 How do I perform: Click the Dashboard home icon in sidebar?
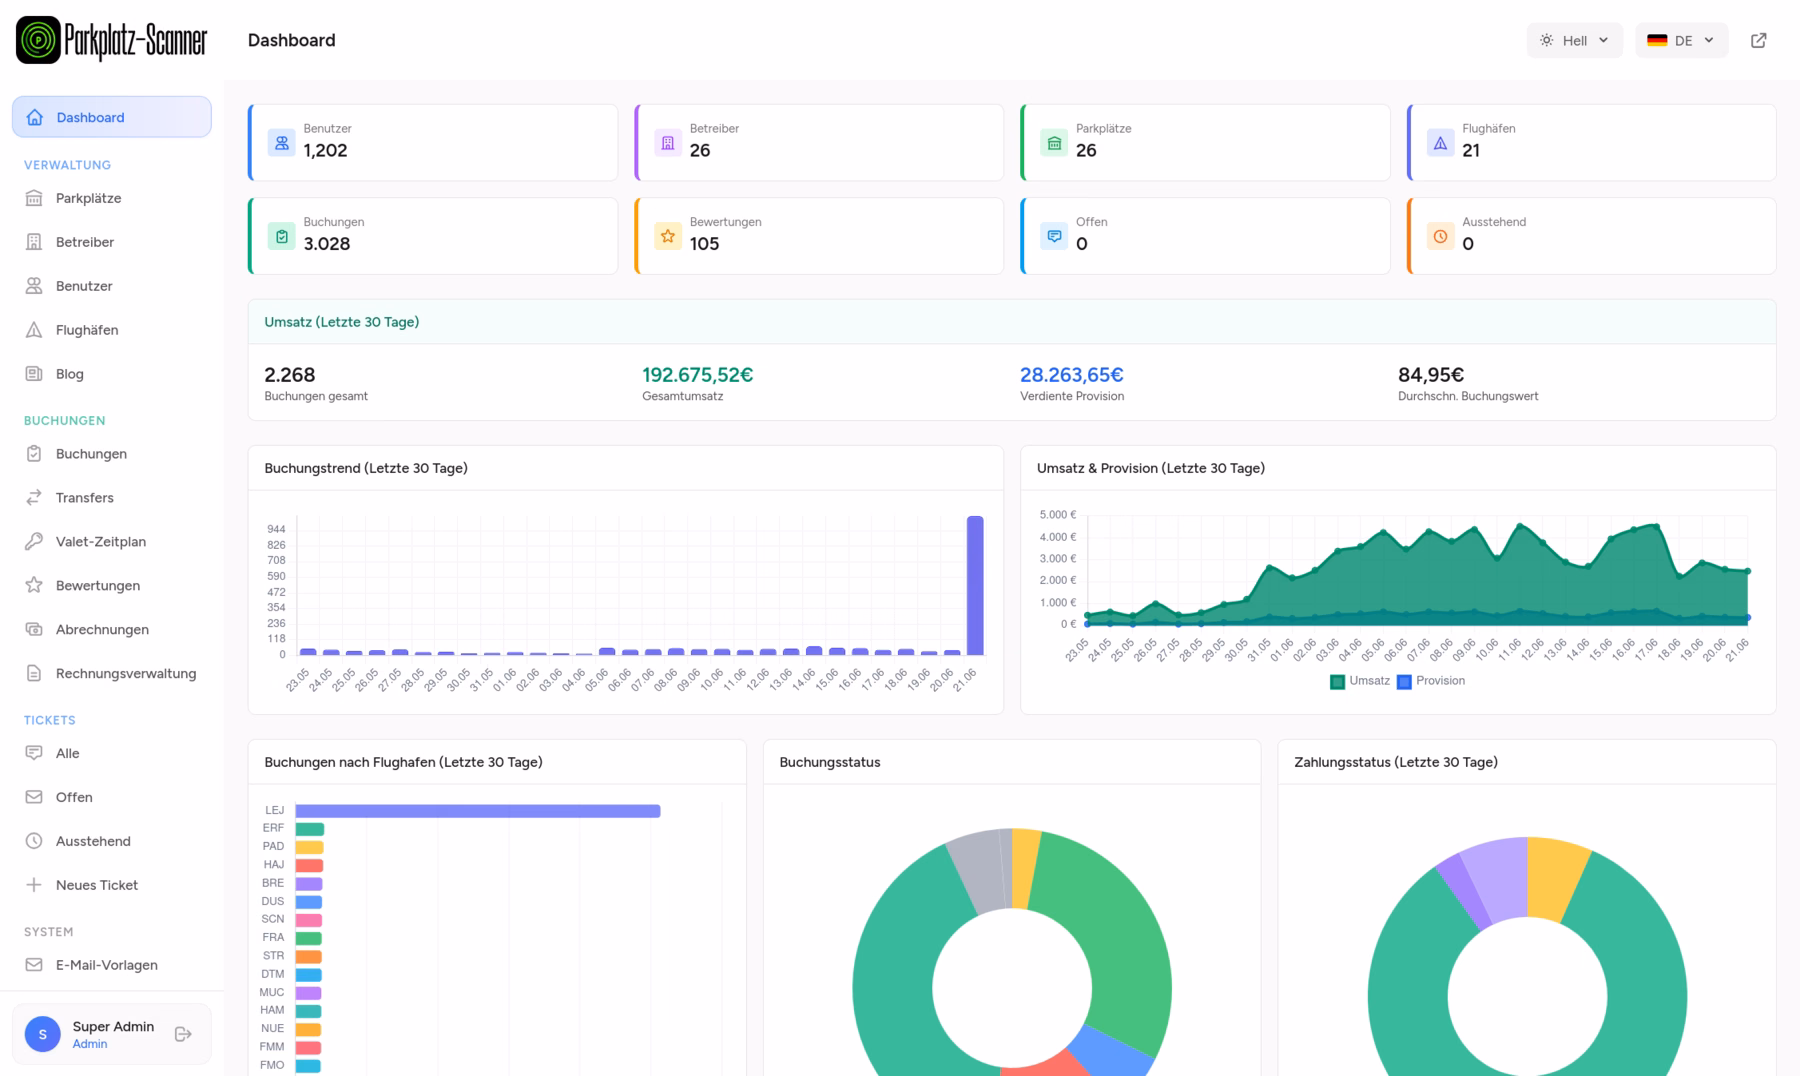(x=35, y=117)
